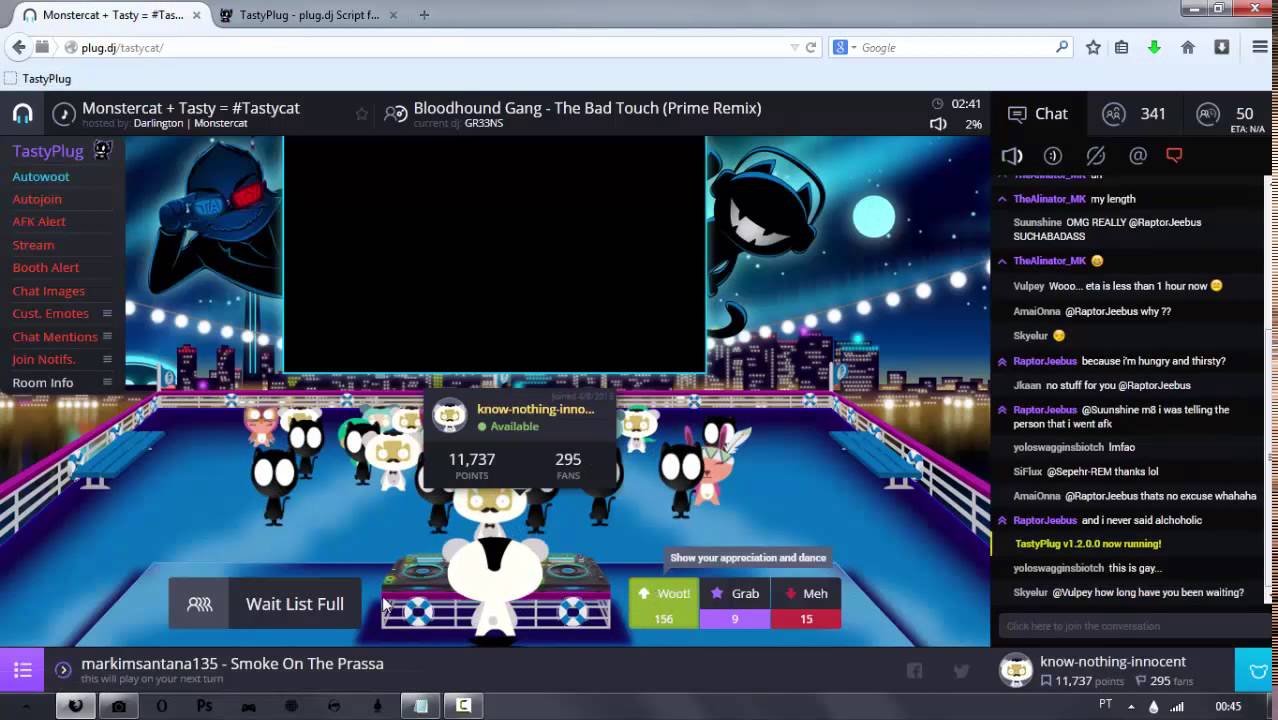
Task: Open the playlist menu purple list icon
Action: coord(22,670)
